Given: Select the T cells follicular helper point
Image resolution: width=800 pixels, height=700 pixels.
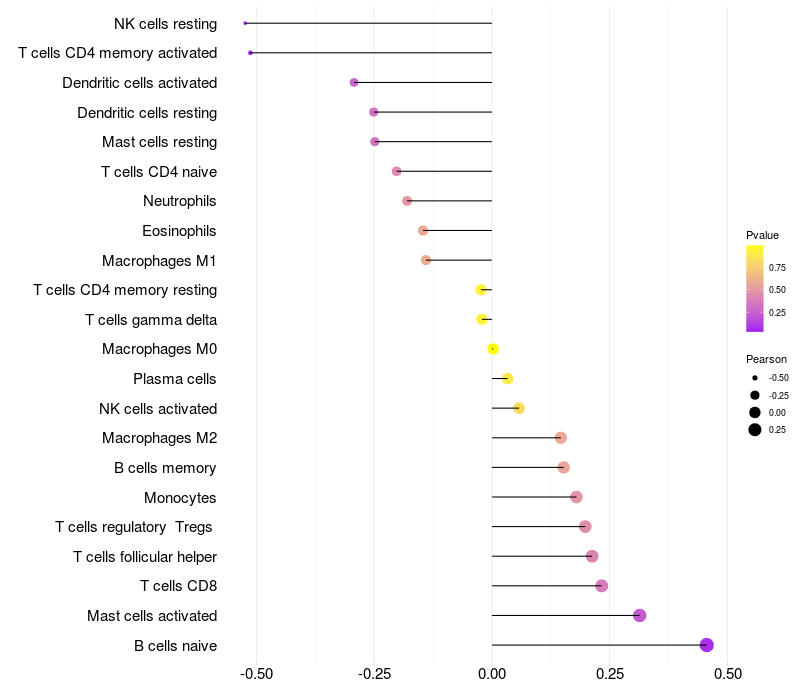Looking at the screenshot, I should pos(592,556).
